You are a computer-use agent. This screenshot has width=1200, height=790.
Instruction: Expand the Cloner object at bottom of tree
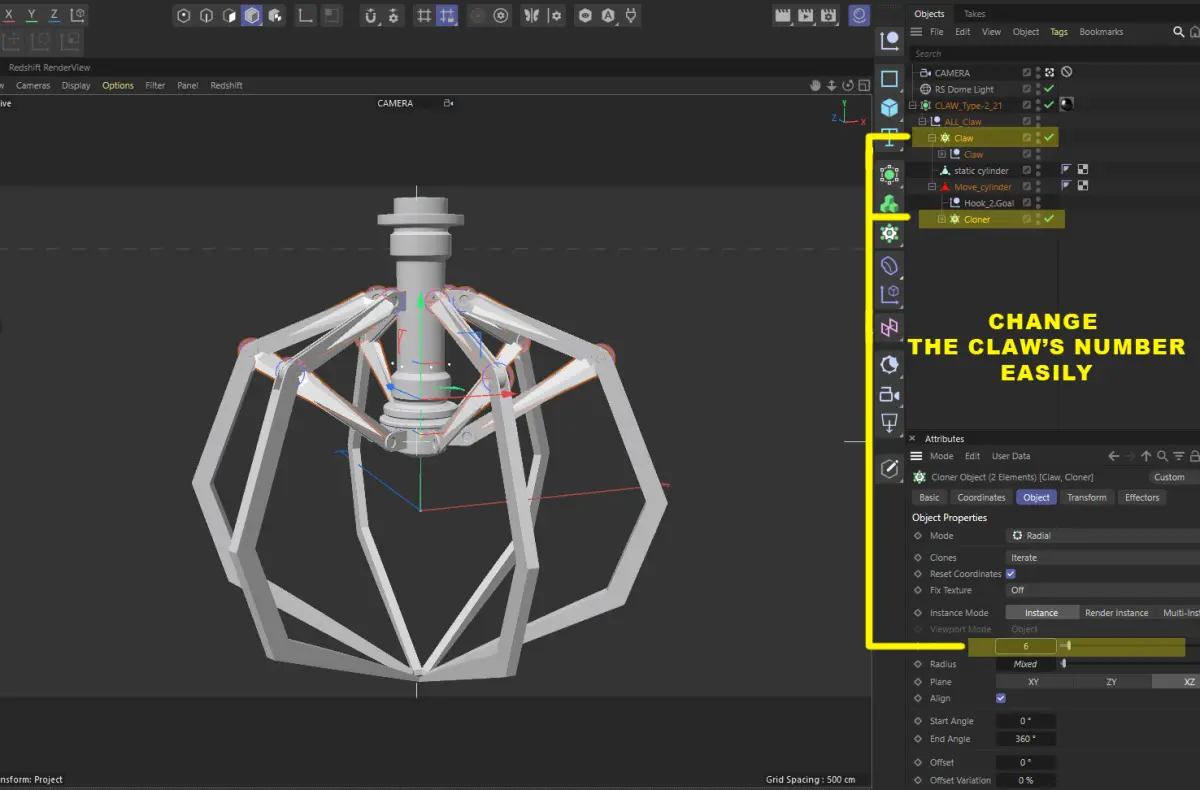tap(941, 219)
